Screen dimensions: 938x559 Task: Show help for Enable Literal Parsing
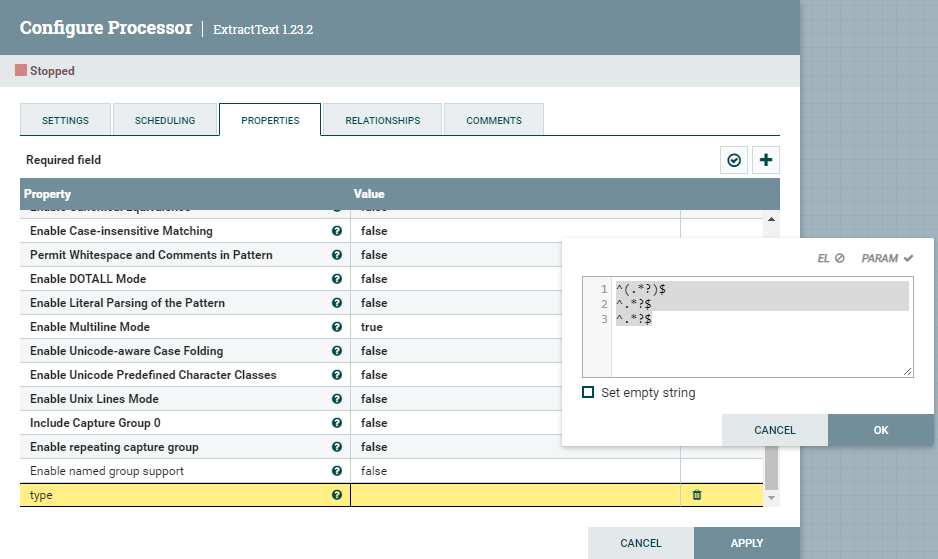[x=337, y=303]
